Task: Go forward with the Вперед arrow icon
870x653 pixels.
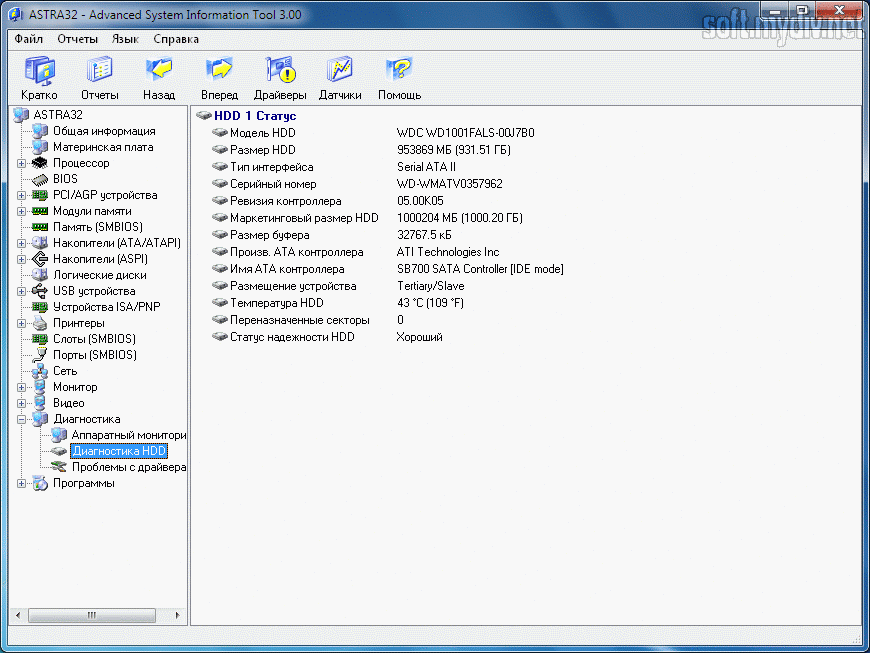Action: 219,70
